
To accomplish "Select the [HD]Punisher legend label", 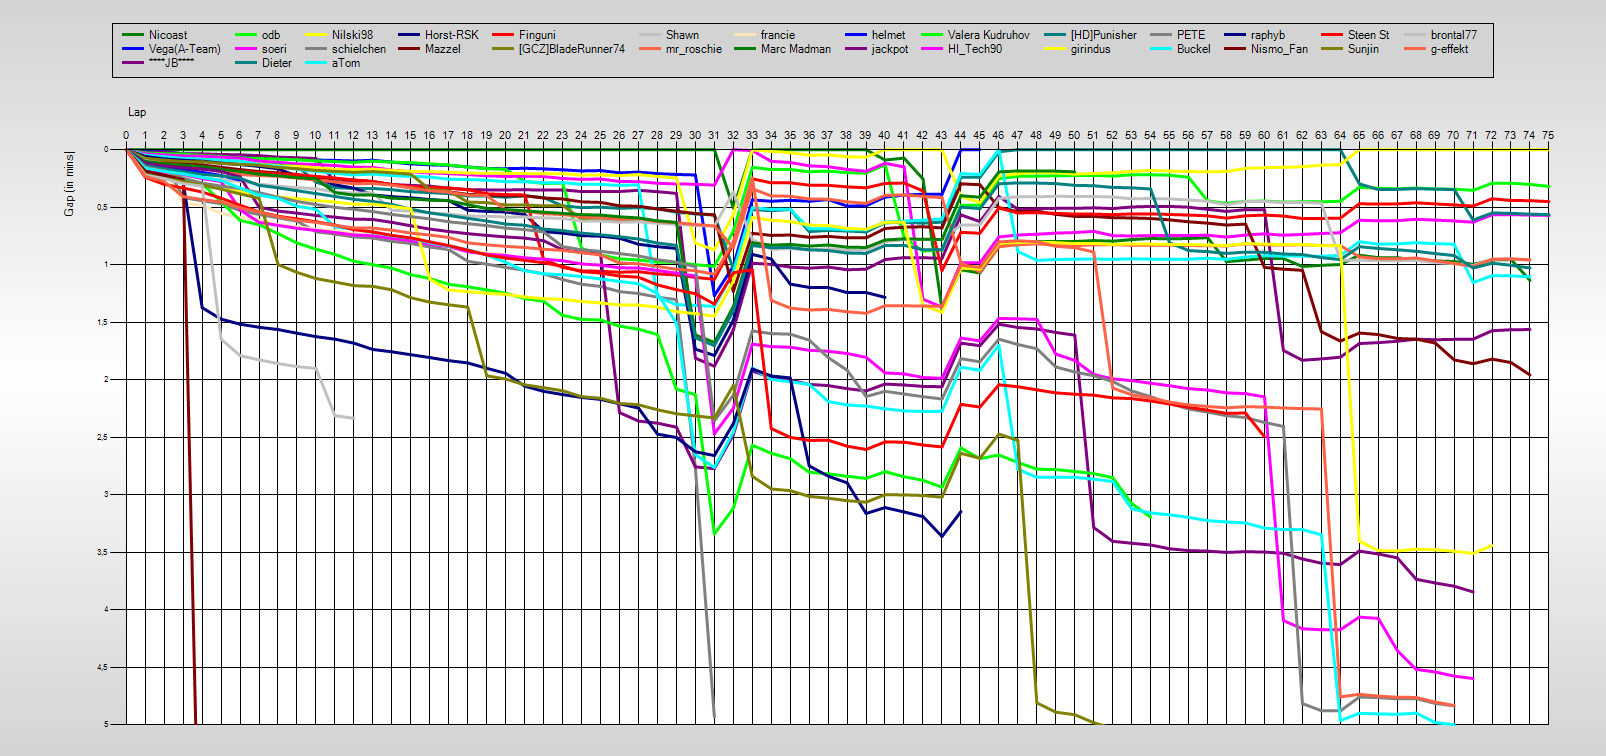I will point(1103,35).
